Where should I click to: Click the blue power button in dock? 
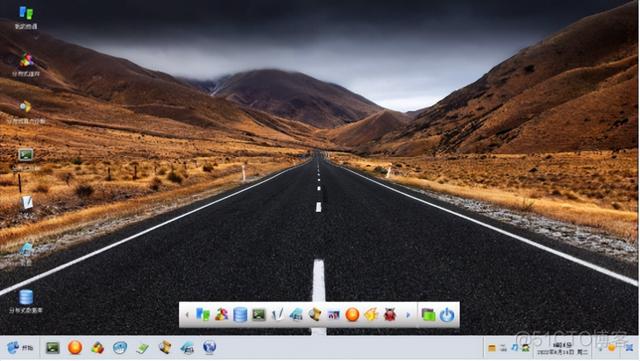tap(447, 315)
